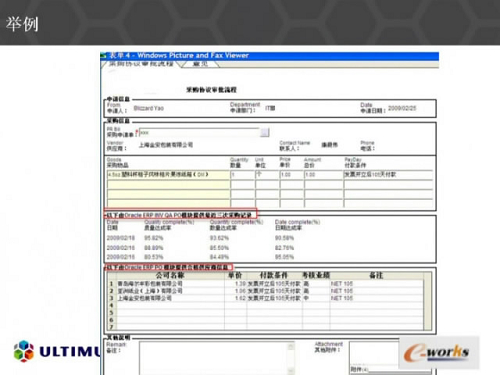The height and width of the screenshot is (375, 500).
Task: Click the Windows Picture and Fax Viewer title icon
Action: [104, 56]
